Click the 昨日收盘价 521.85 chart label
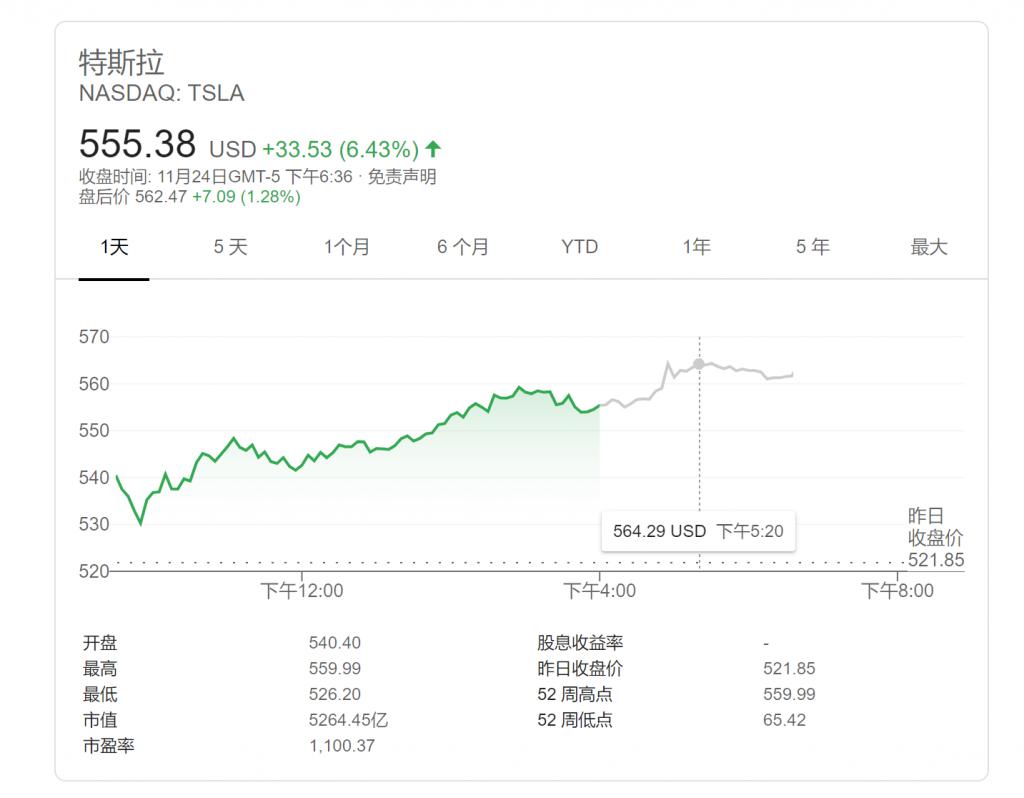 coord(935,537)
